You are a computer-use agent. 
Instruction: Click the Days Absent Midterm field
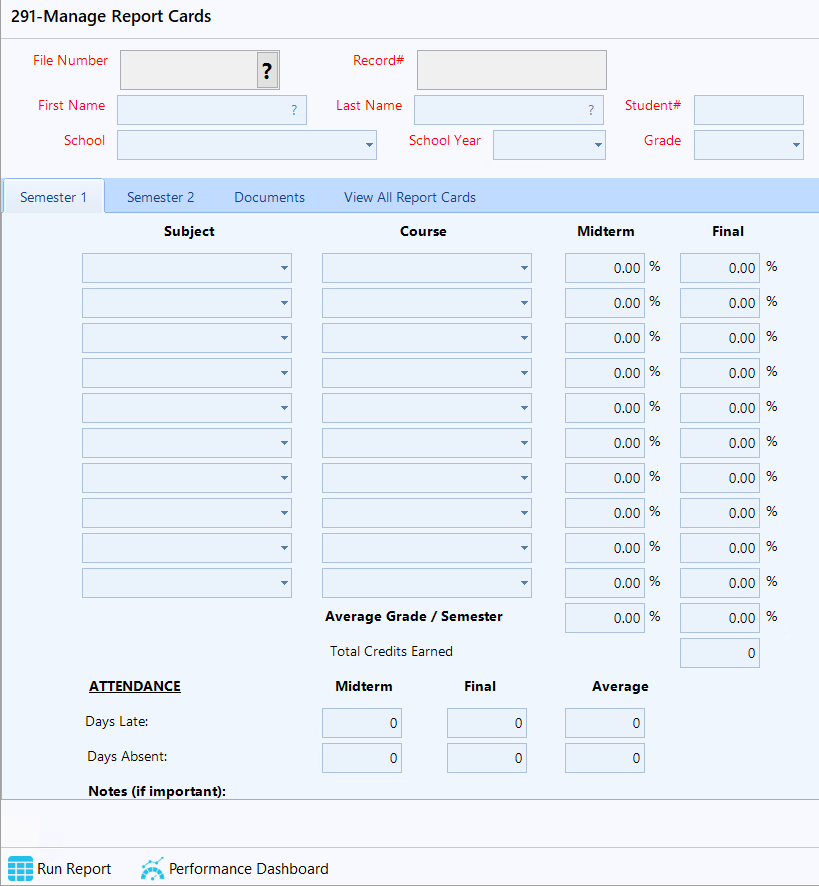(362, 758)
